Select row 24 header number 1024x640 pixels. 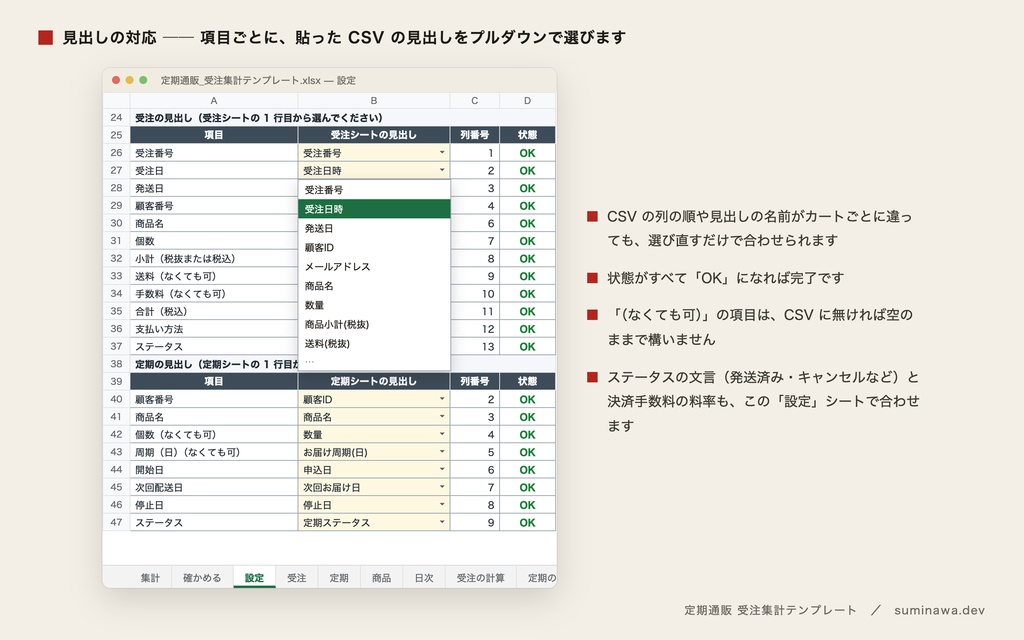116,118
